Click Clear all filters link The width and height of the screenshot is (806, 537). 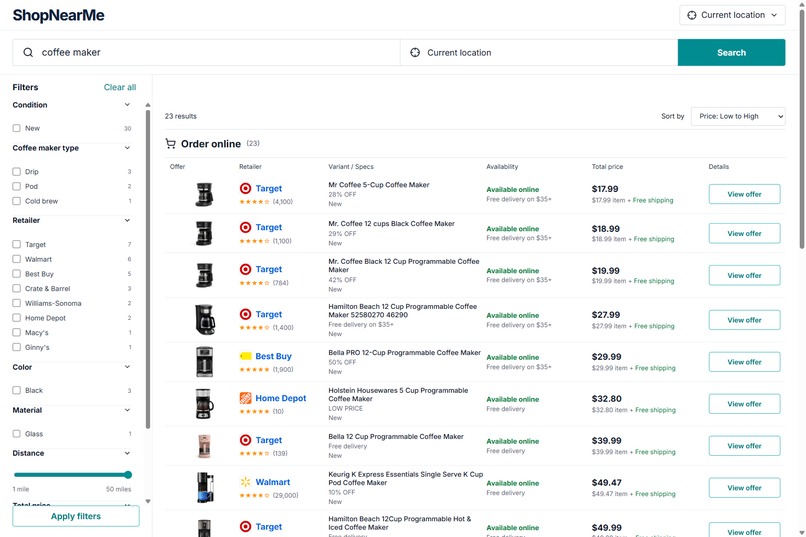click(x=120, y=87)
